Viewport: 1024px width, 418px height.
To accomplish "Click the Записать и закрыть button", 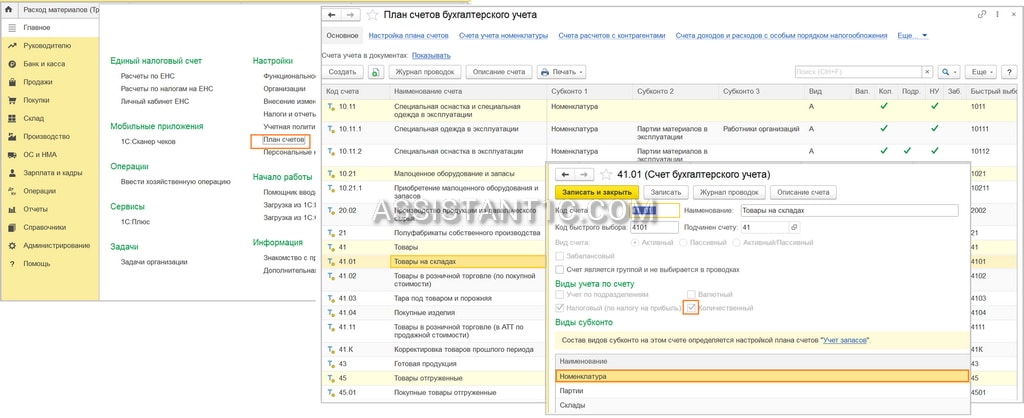I will coord(596,192).
